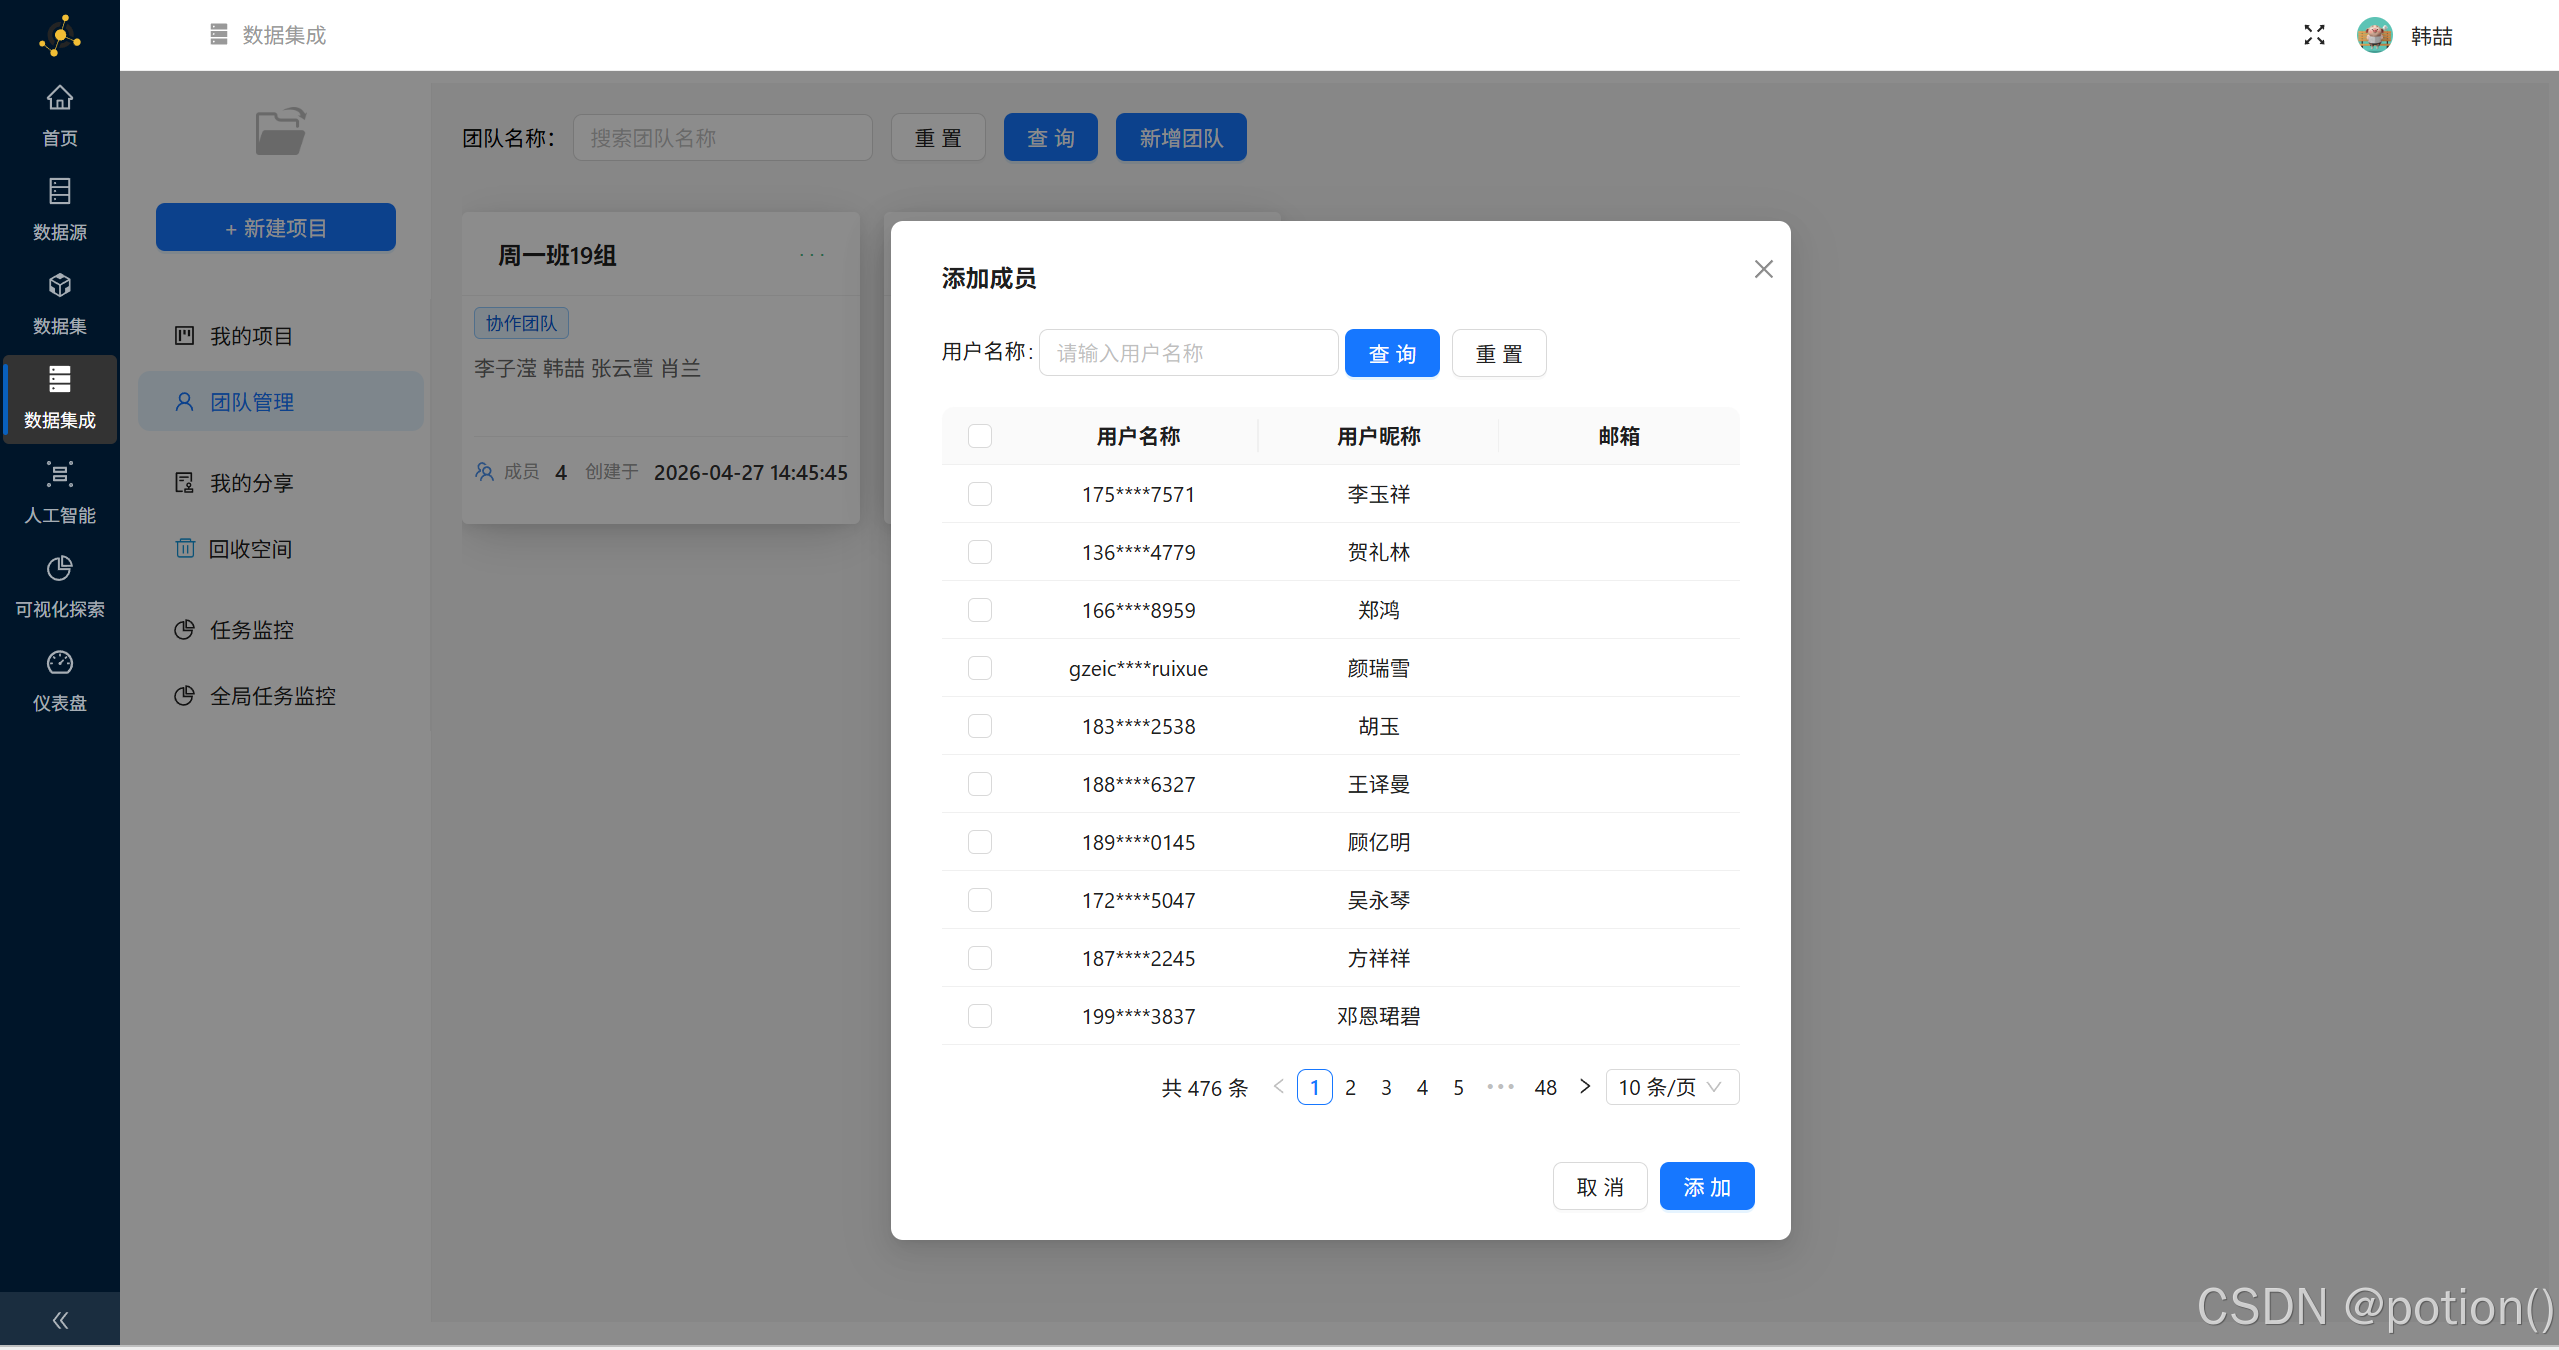Open 我的项目 from the left menu
The height and width of the screenshot is (1350, 2559).
pyautogui.click(x=250, y=335)
